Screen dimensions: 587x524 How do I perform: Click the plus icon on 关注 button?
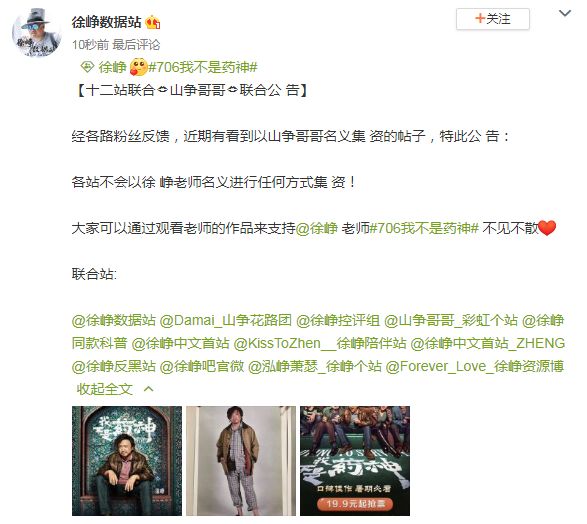pos(480,18)
